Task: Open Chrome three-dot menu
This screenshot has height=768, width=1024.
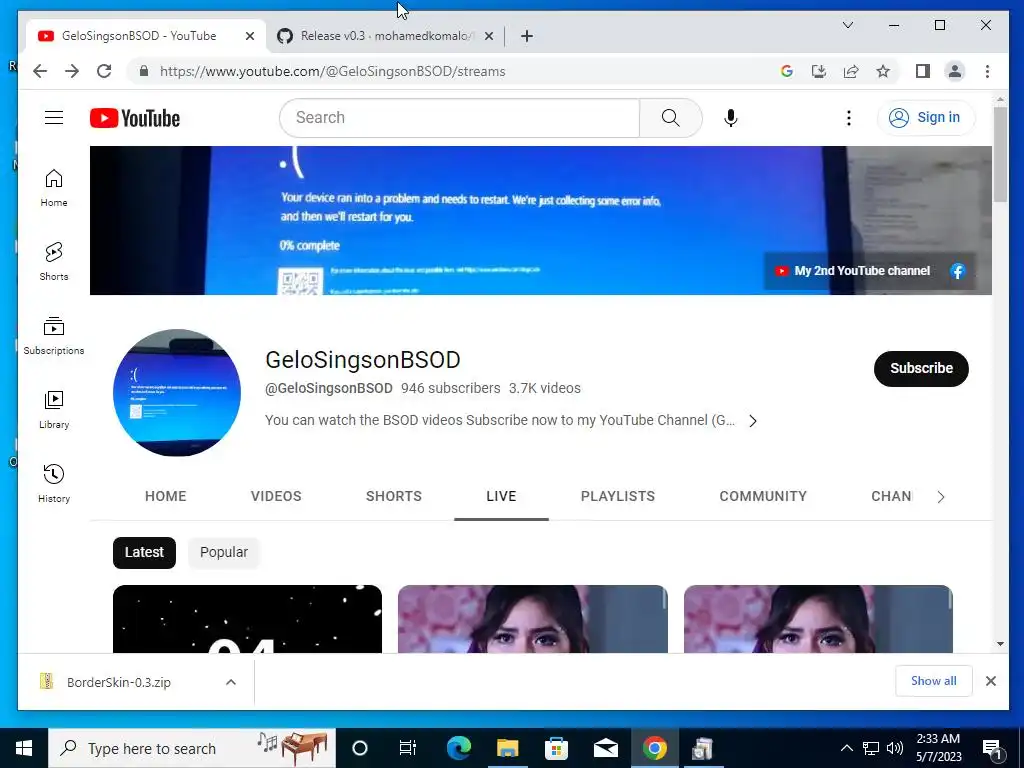Action: tap(987, 71)
